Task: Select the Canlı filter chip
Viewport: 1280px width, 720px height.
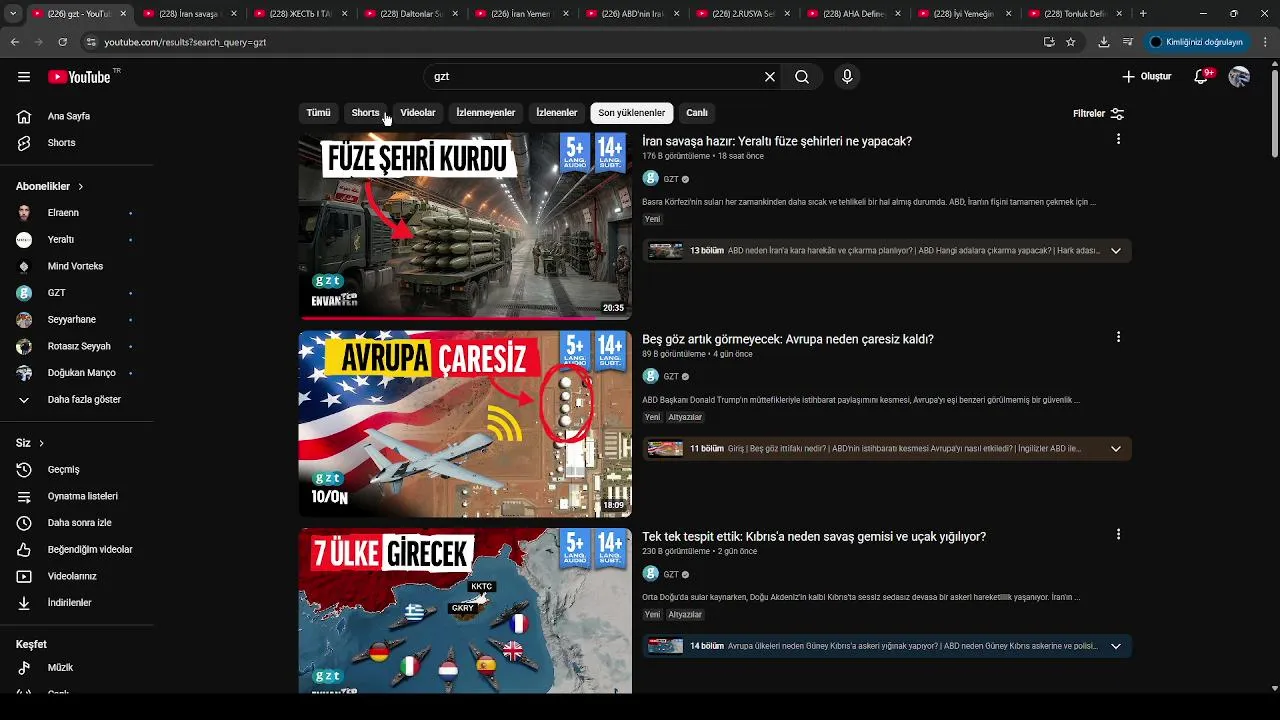Action: [x=697, y=113]
